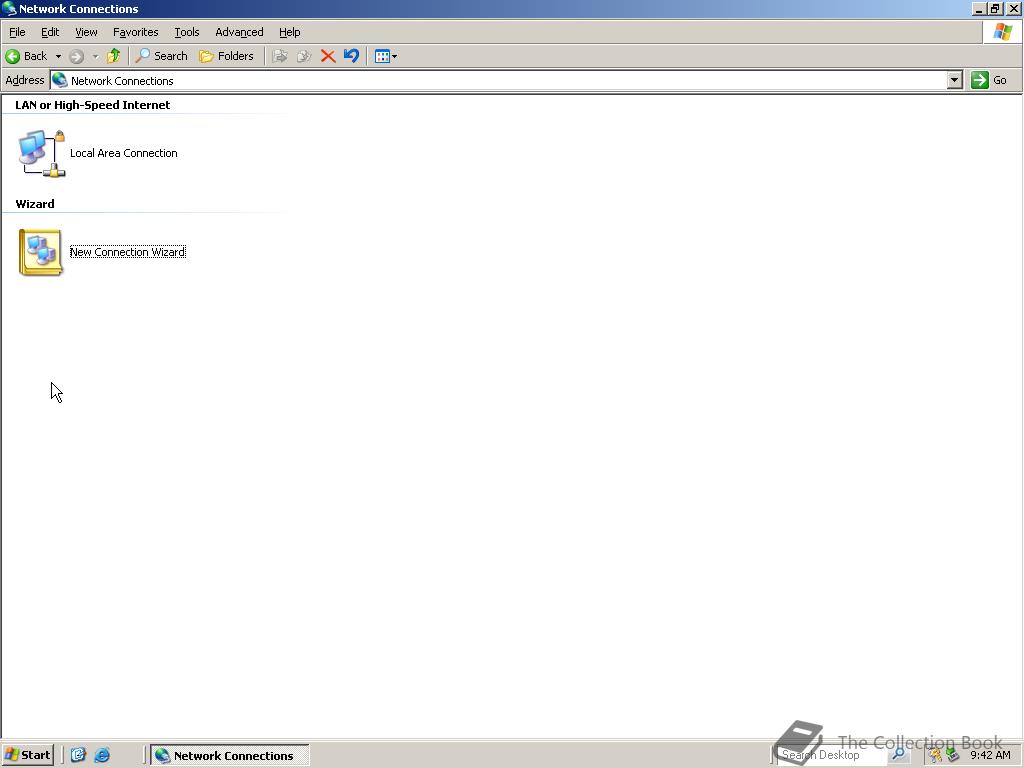This screenshot has height=768, width=1024.
Task: Click the Network Connections taskbar button
Action: point(230,756)
